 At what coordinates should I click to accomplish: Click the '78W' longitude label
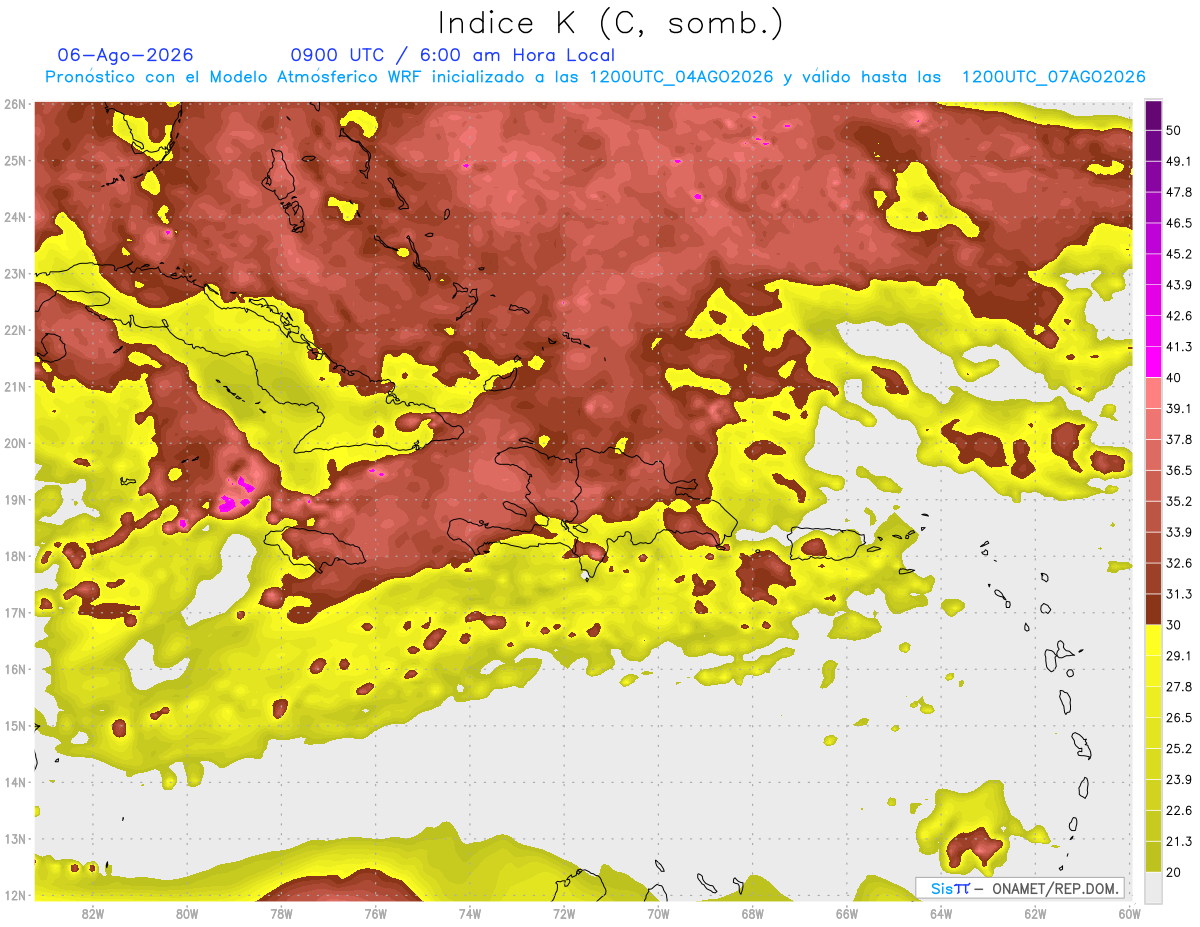tap(281, 914)
